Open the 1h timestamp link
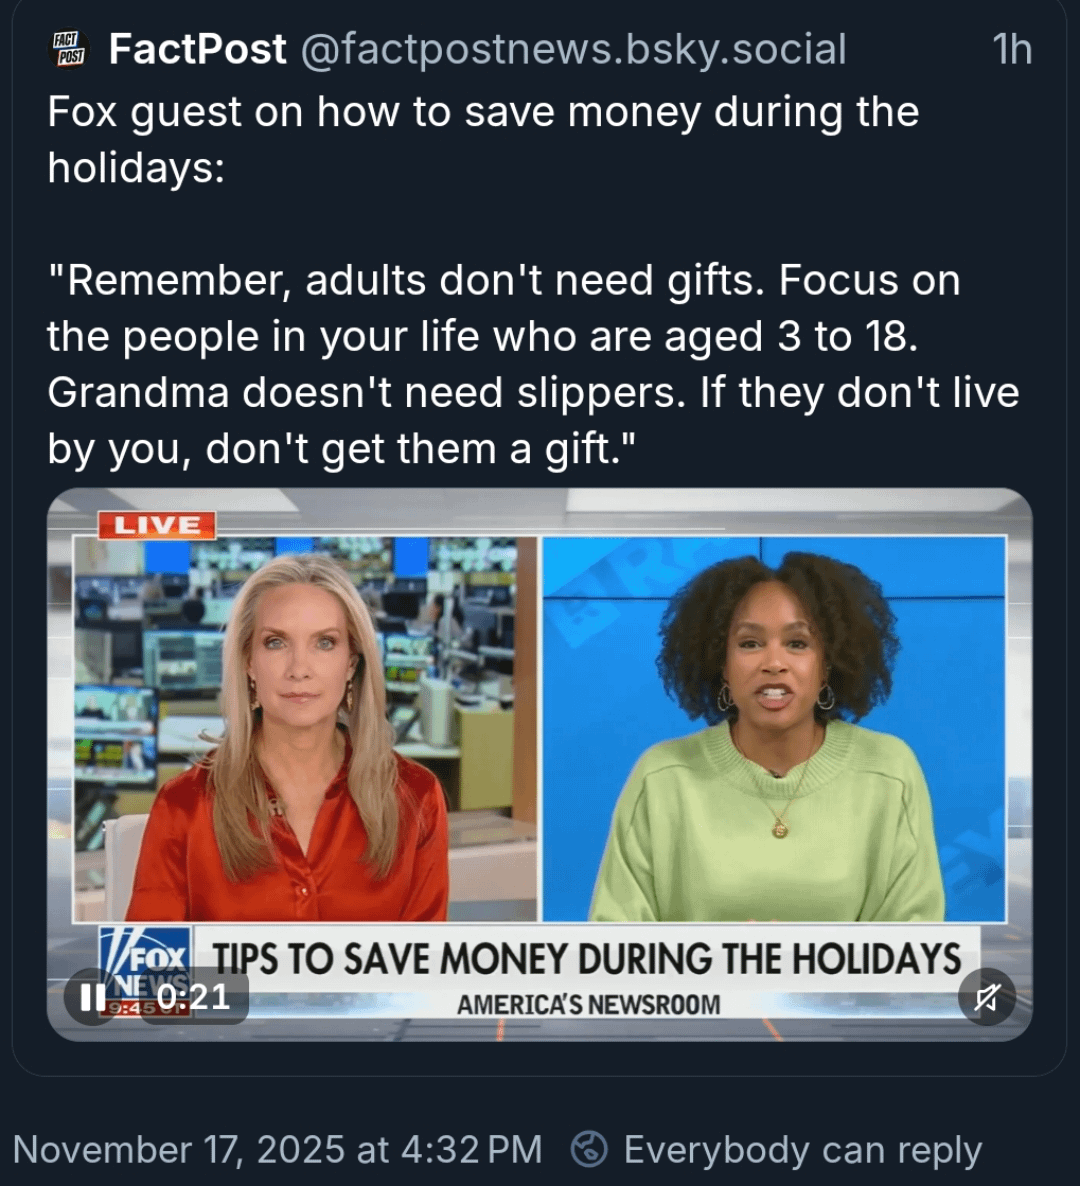 tap(1011, 49)
